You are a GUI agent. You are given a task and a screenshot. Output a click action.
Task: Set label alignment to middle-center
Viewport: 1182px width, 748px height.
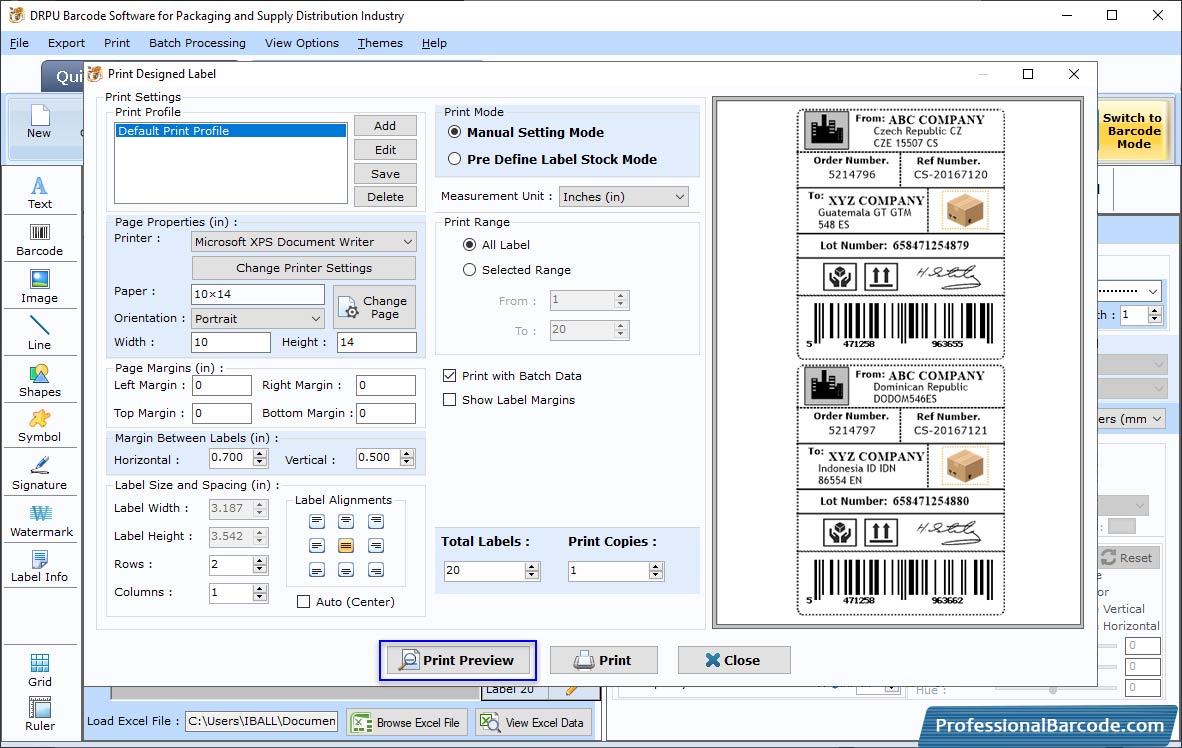[x=345, y=545]
